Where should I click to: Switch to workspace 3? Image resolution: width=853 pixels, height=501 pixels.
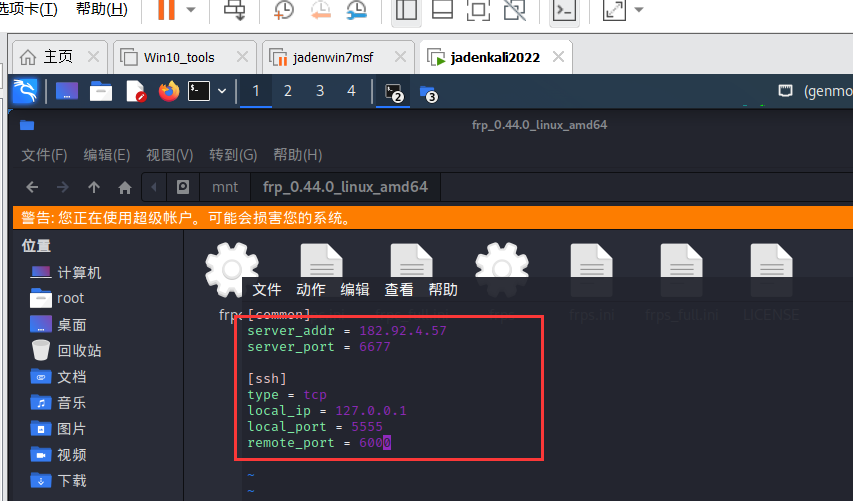pos(320,91)
